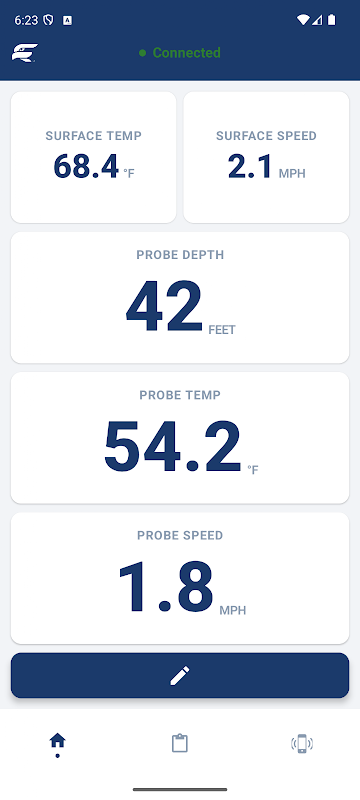Tap the 1.8 MPH probe speed value
The height and width of the screenshot is (800, 360).
[x=182, y=588]
